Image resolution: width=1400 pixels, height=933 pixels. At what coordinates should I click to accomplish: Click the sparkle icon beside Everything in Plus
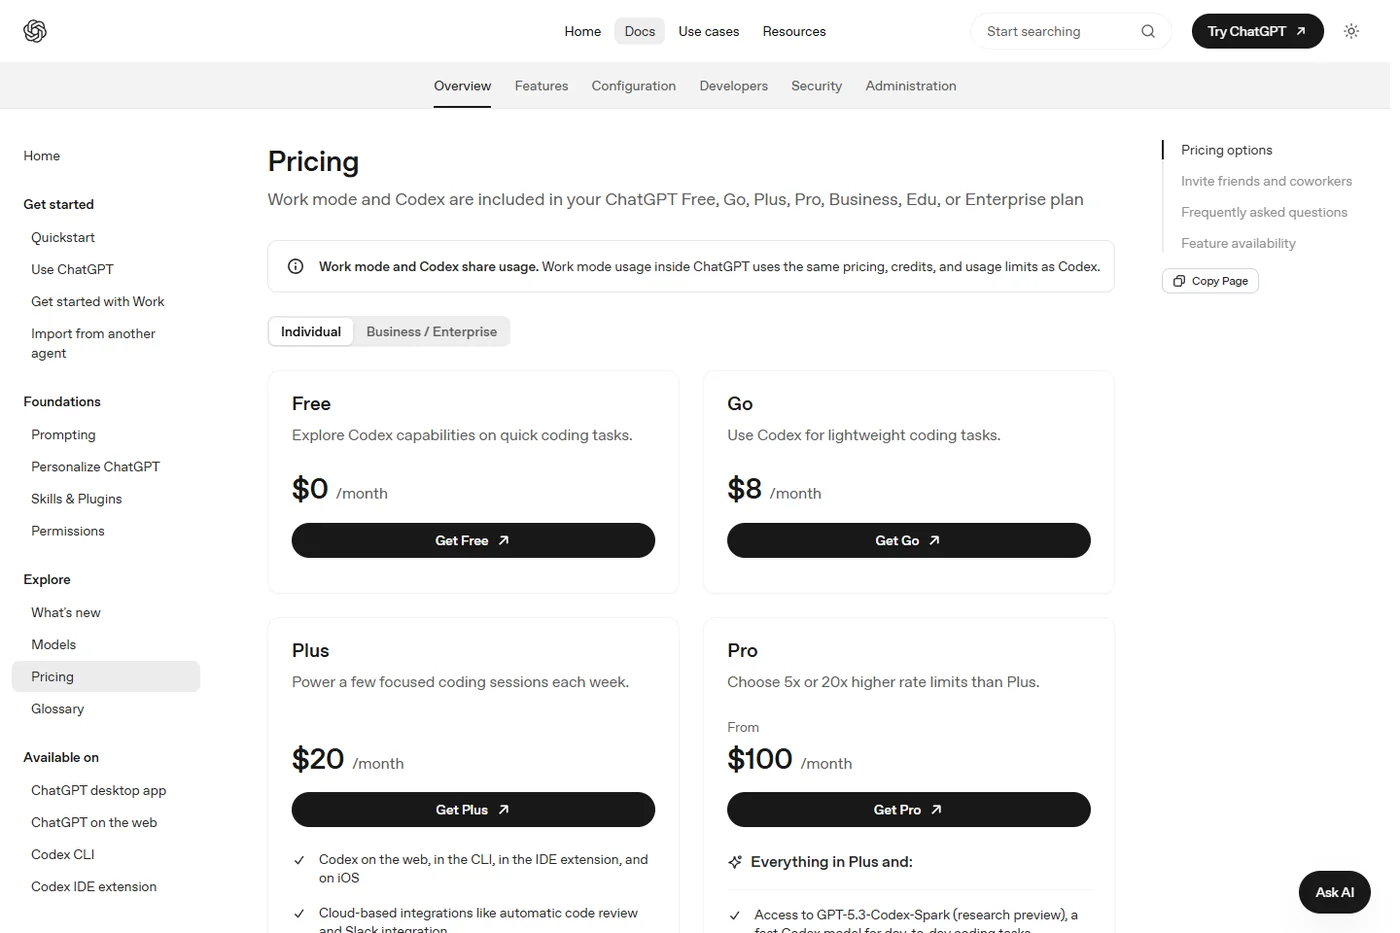735,862
